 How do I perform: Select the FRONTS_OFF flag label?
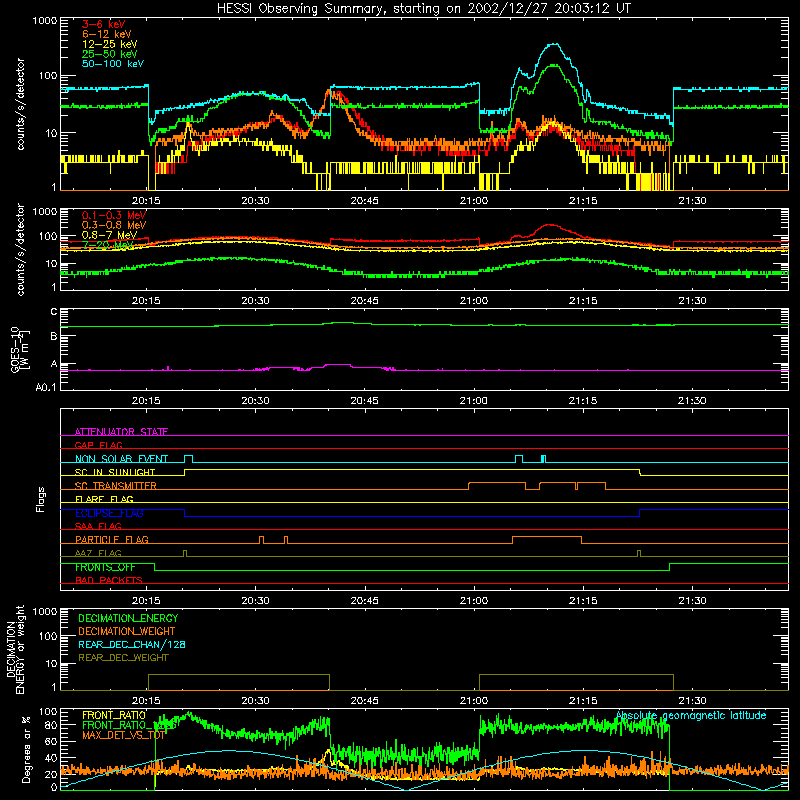click(x=105, y=567)
